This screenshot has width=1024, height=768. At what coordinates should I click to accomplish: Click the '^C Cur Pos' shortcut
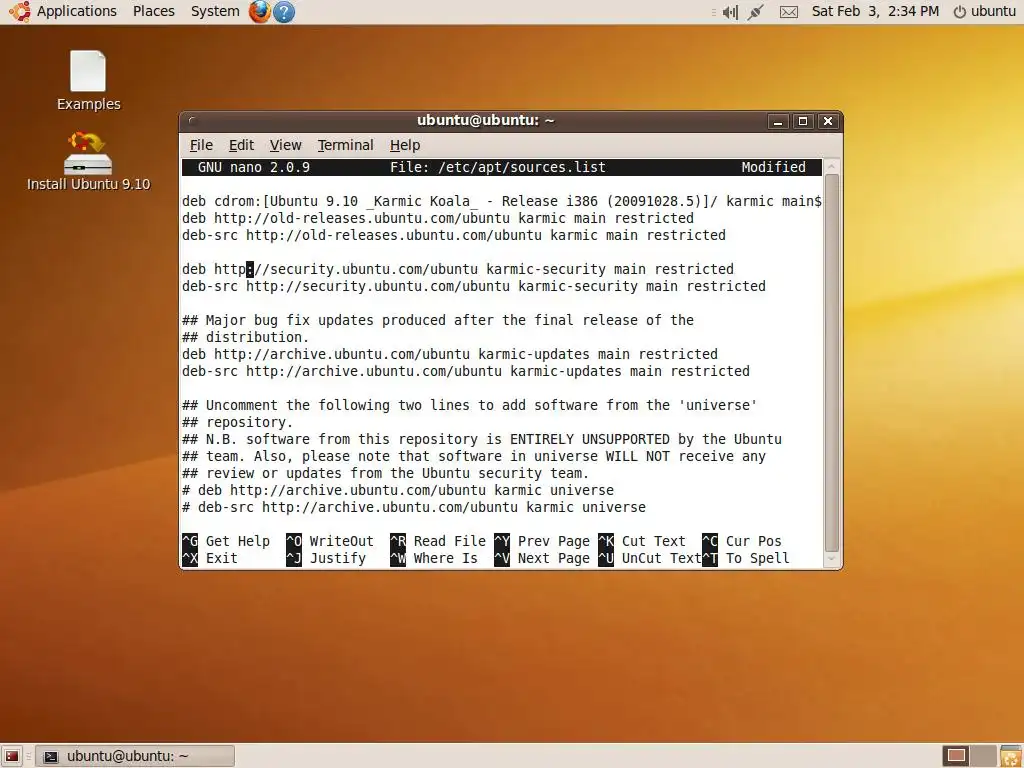[742, 541]
